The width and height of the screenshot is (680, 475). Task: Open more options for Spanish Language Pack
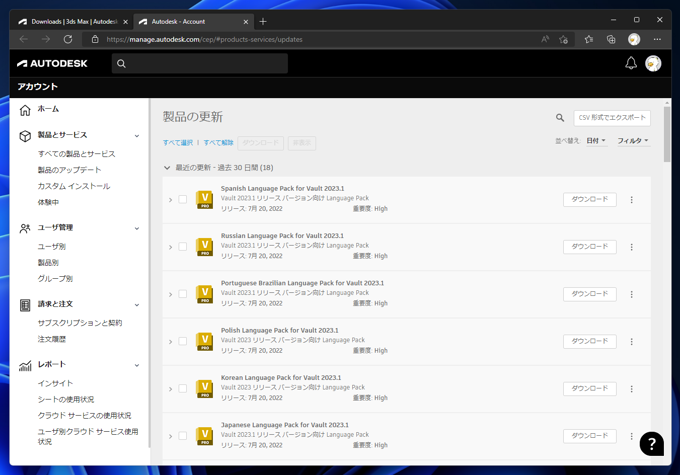click(631, 200)
